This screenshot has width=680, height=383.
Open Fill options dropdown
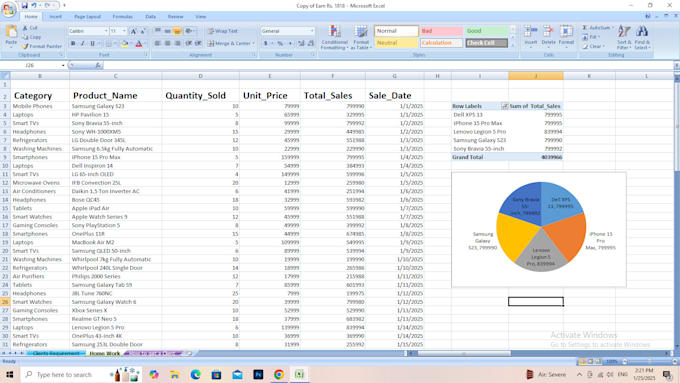(591, 37)
